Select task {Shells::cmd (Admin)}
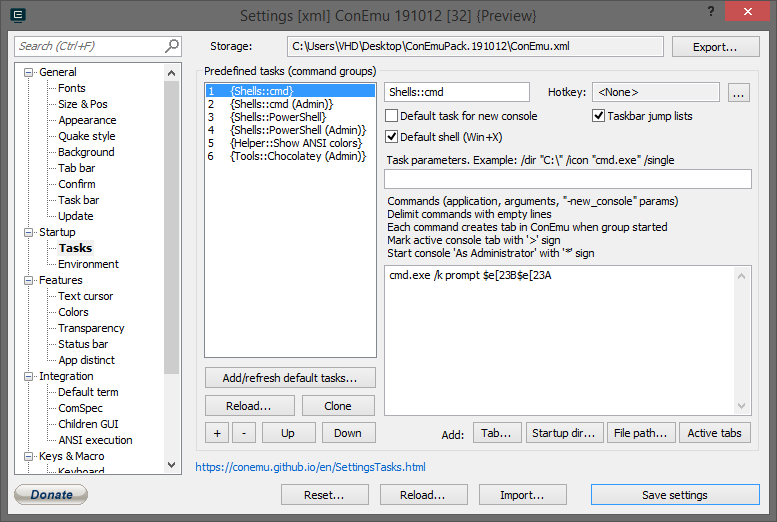 point(290,104)
